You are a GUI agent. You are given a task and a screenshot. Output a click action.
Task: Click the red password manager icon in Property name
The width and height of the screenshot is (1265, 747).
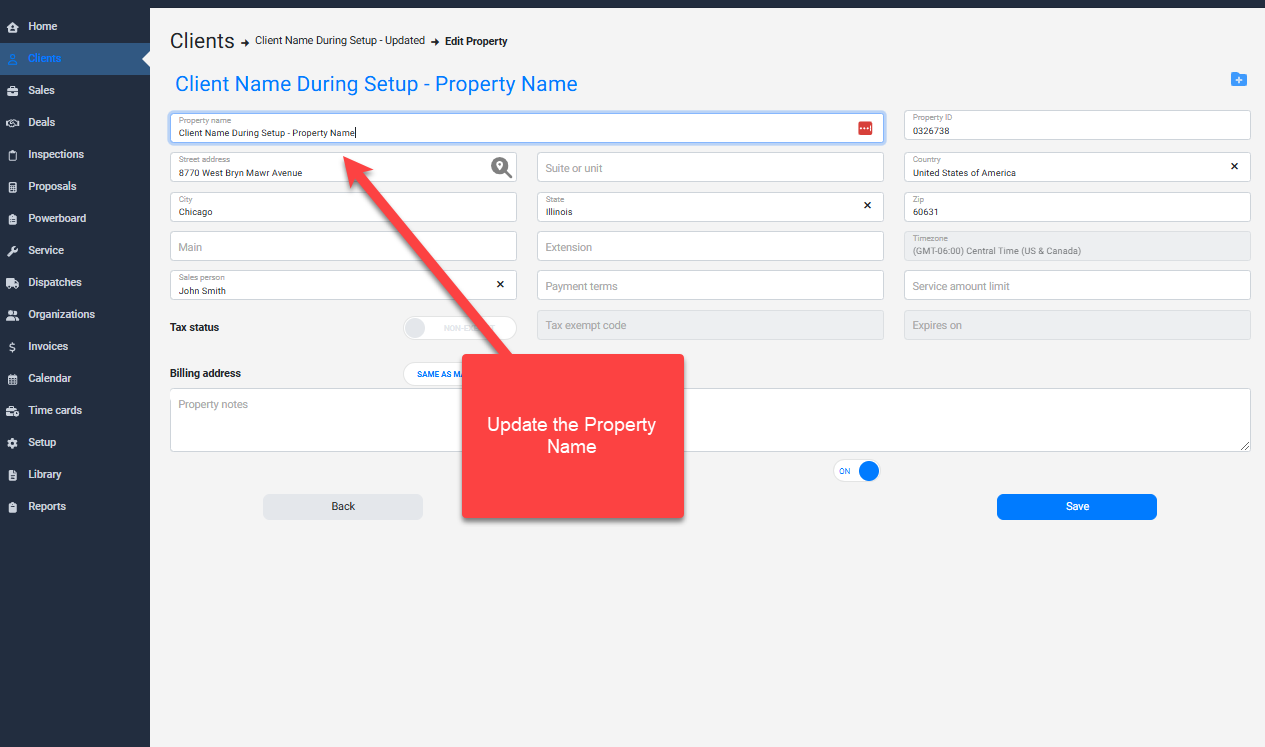tap(865, 128)
